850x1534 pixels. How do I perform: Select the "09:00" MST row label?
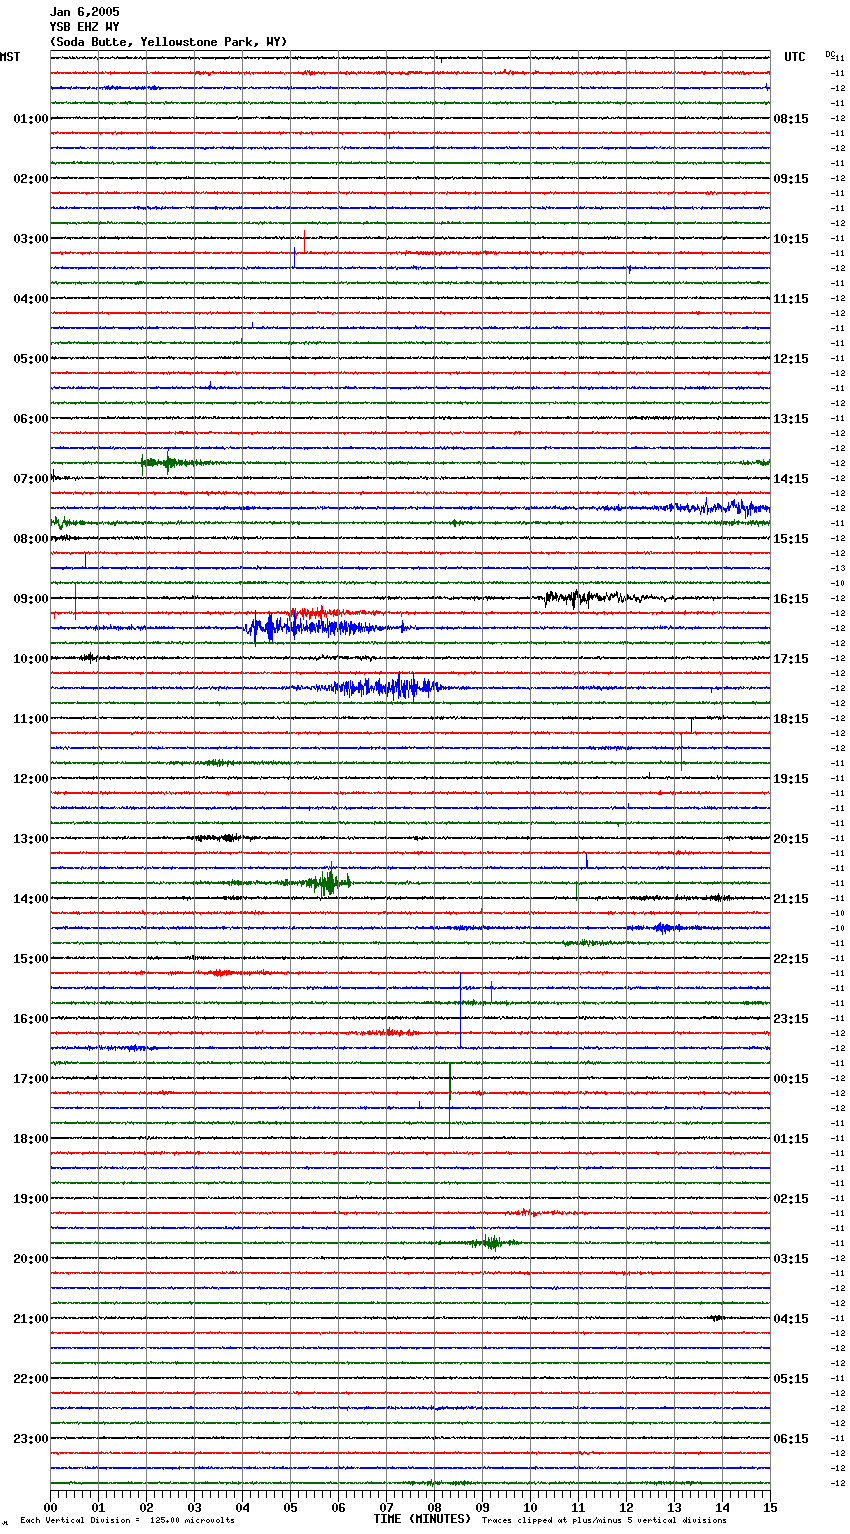(x=31, y=599)
